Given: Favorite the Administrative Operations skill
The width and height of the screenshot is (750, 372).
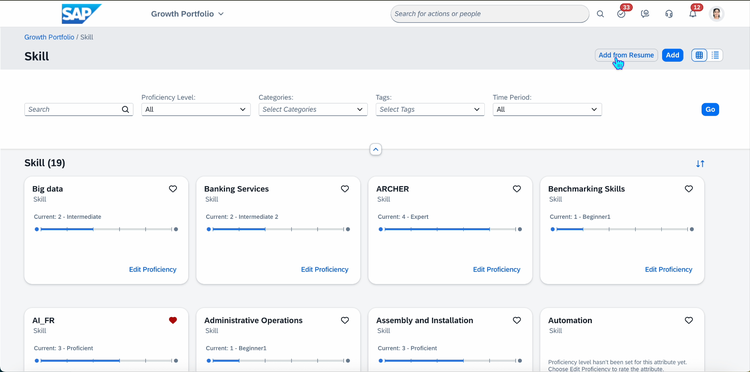Looking at the screenshot, I should click(345, 320).
